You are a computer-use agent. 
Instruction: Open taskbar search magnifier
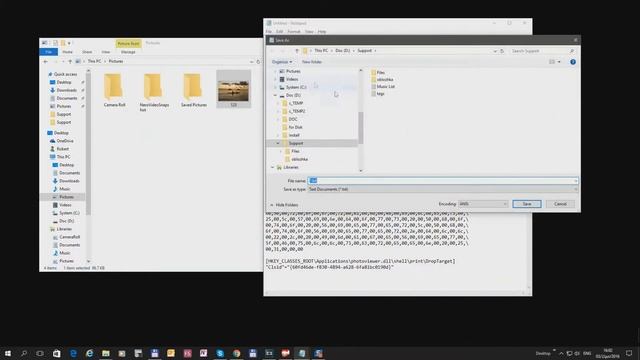point(24,353)
